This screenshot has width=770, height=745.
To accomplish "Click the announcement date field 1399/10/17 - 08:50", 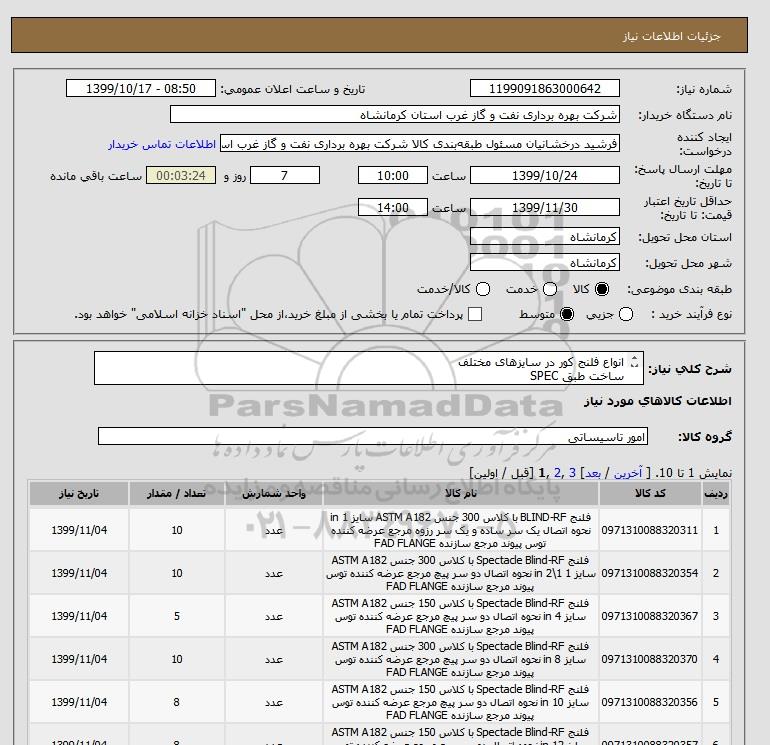I will pyautogui.click(x=141, y=88).
